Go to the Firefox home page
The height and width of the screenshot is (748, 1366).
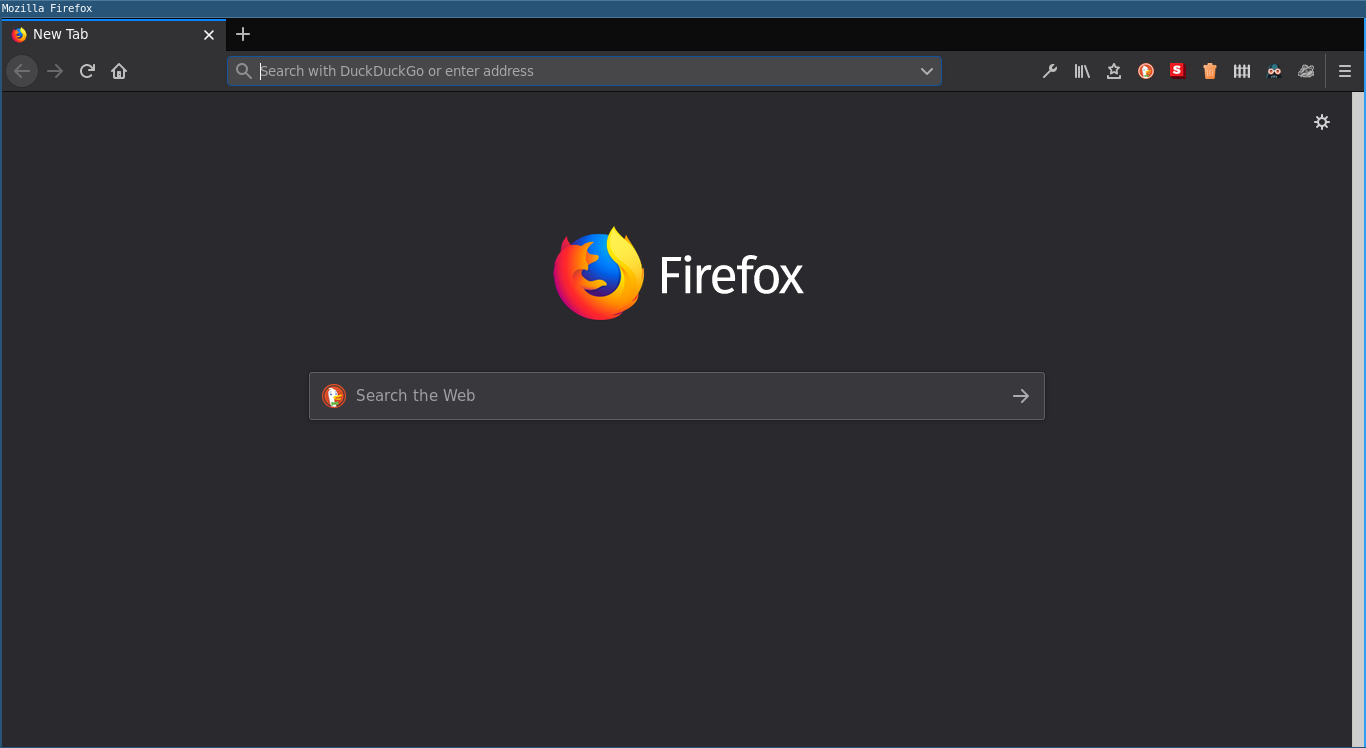(119, 71)
